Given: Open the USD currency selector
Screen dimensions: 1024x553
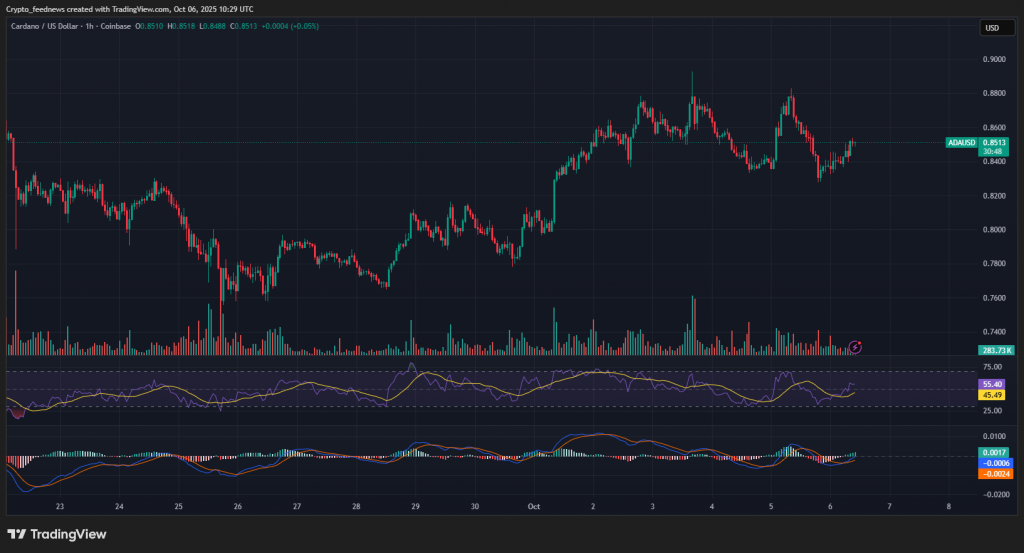Looking at the screenshot, I should click(993, 28).
